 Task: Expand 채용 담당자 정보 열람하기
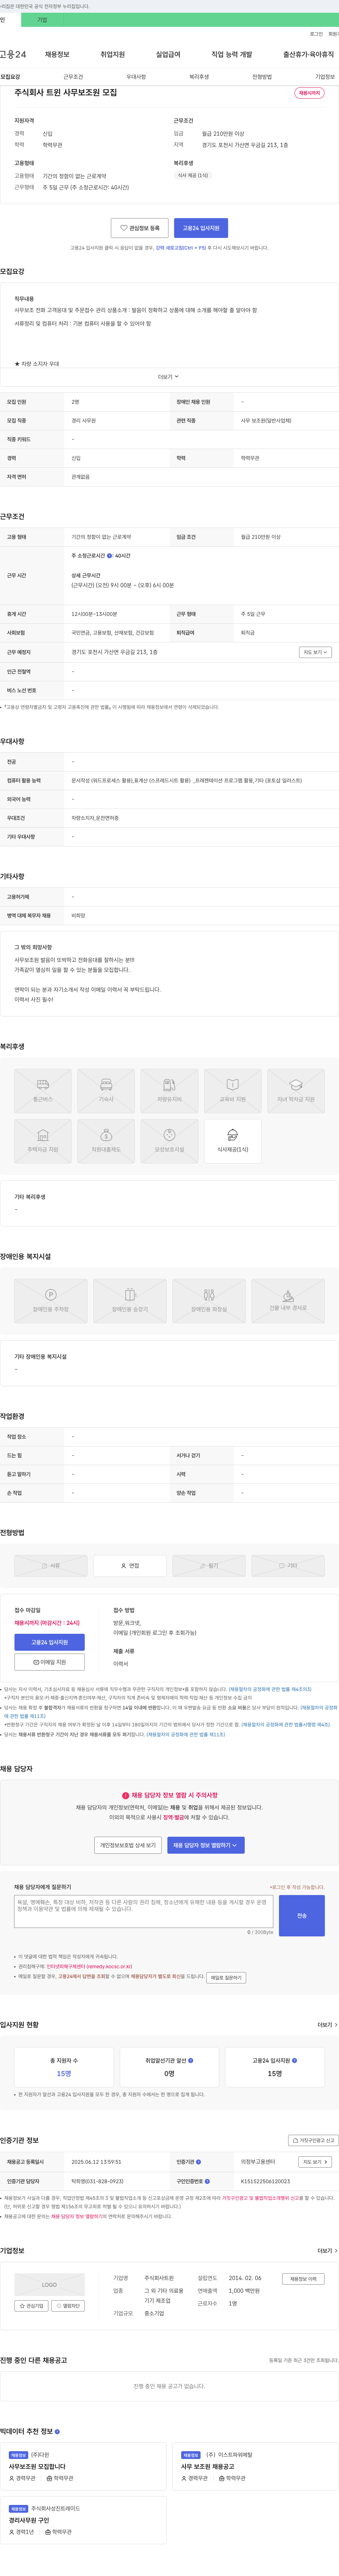(205, 1845)
